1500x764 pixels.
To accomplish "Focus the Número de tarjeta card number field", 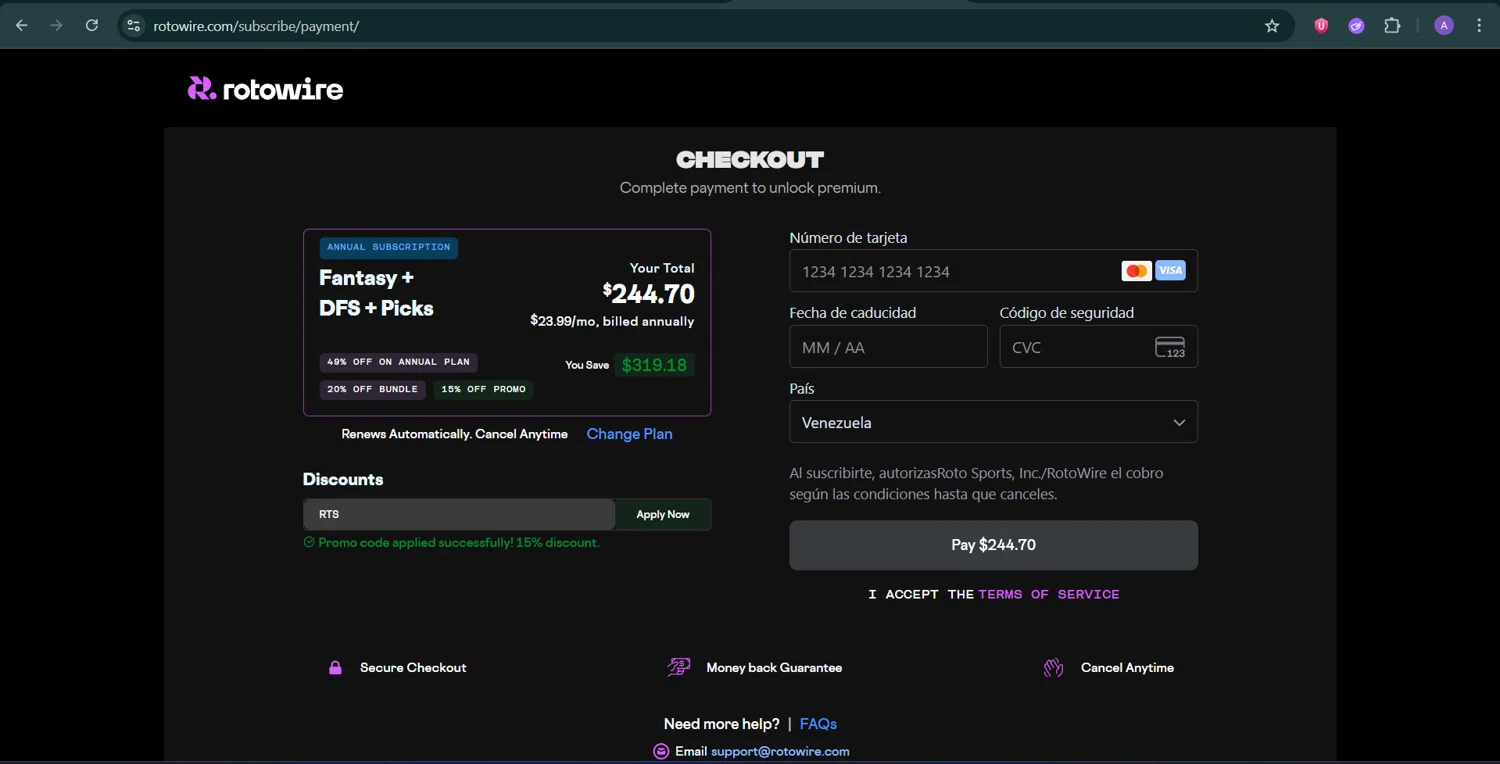I will [x=993, y=271].
